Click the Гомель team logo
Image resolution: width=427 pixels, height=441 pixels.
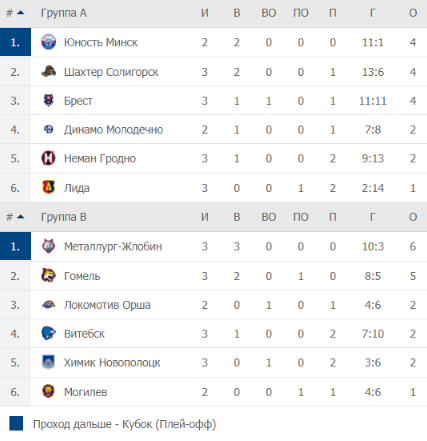48,275
